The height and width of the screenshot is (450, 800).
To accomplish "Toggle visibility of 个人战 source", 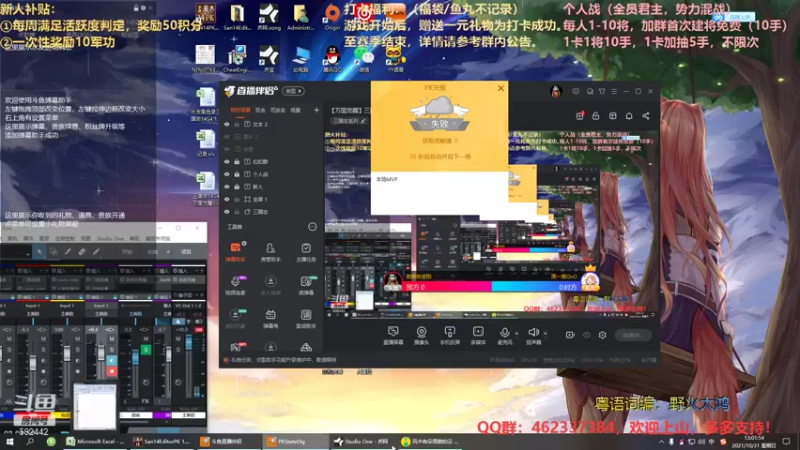I will 227,174.
